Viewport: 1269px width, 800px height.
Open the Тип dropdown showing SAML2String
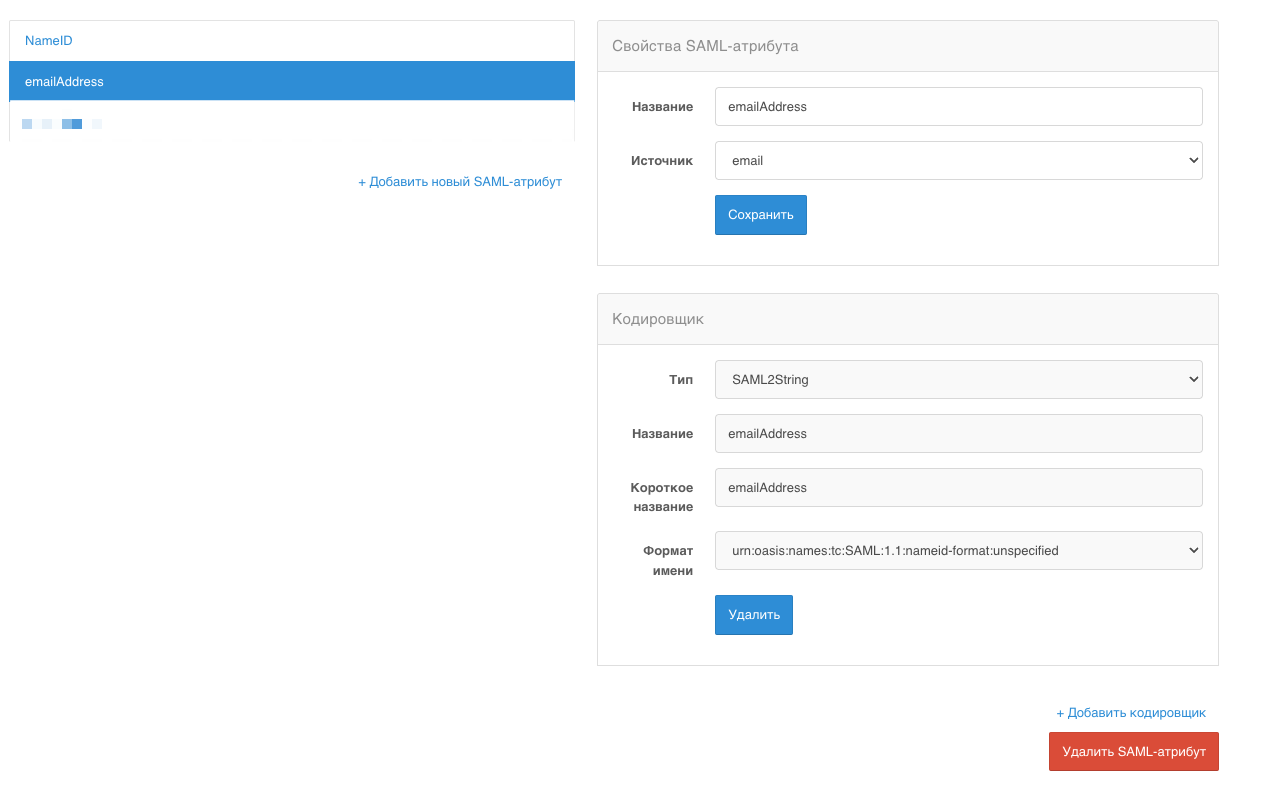[x=958, y=379]
